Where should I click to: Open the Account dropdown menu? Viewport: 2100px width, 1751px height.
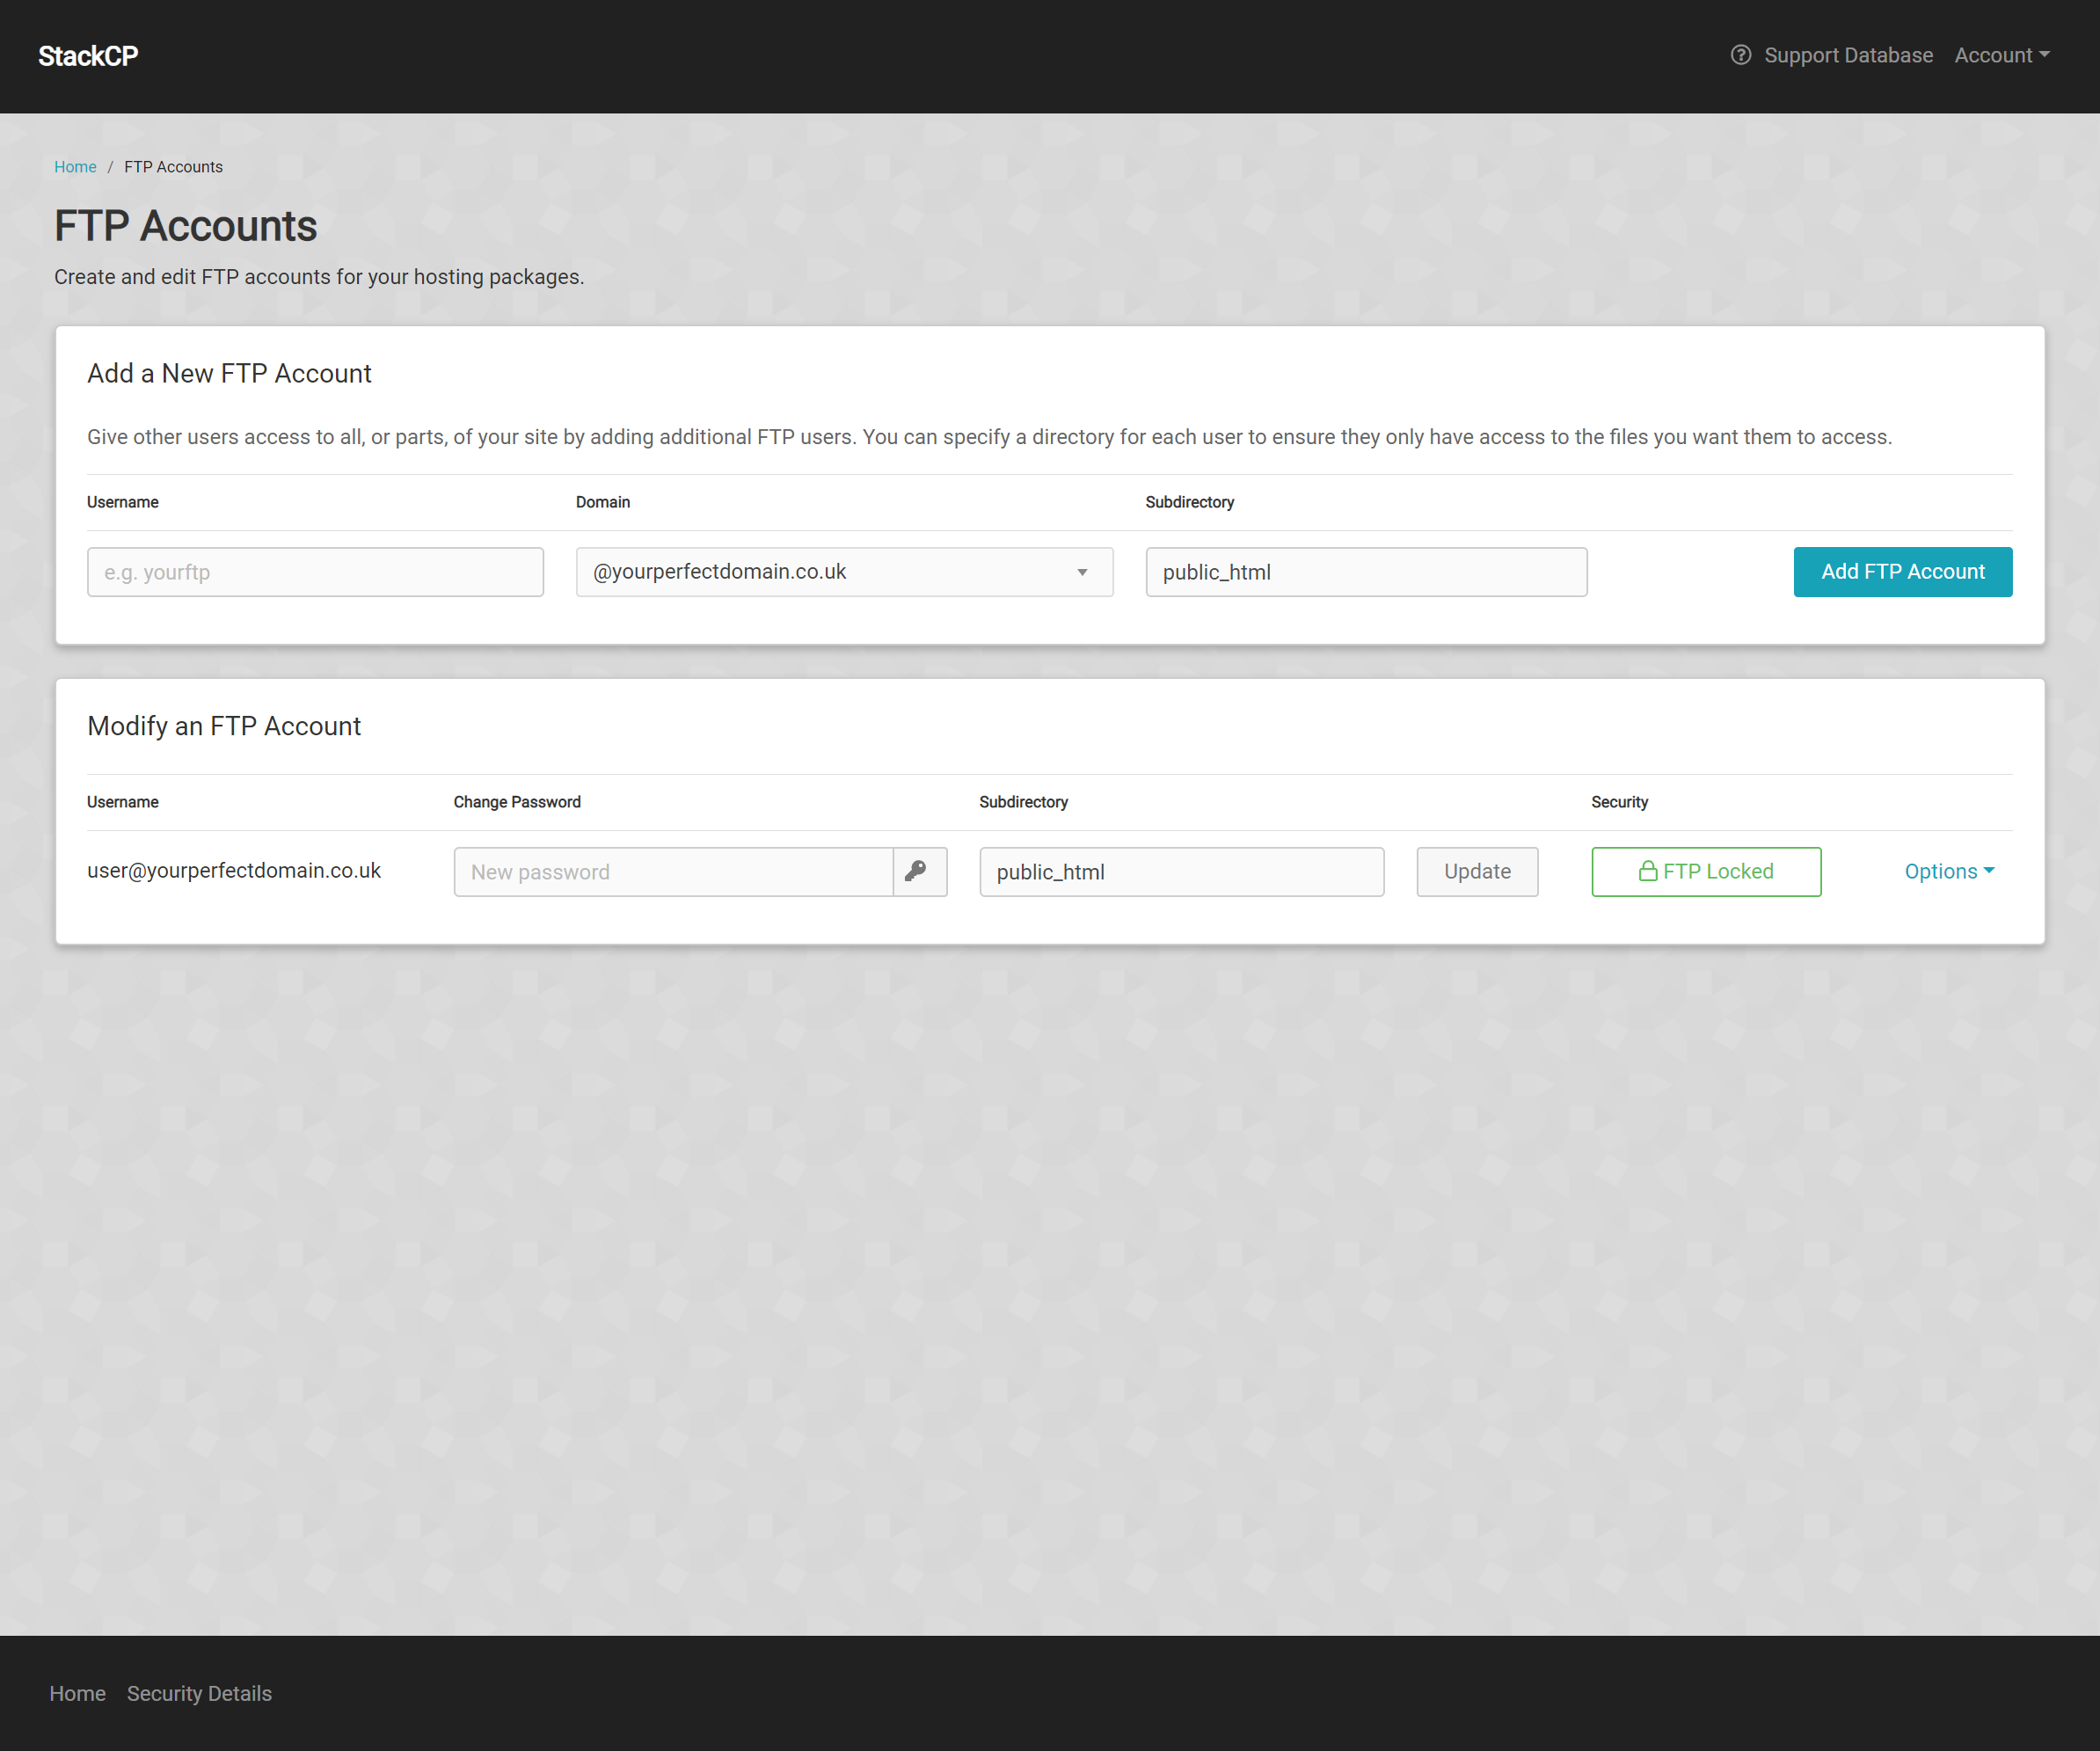click(2001, 55)
